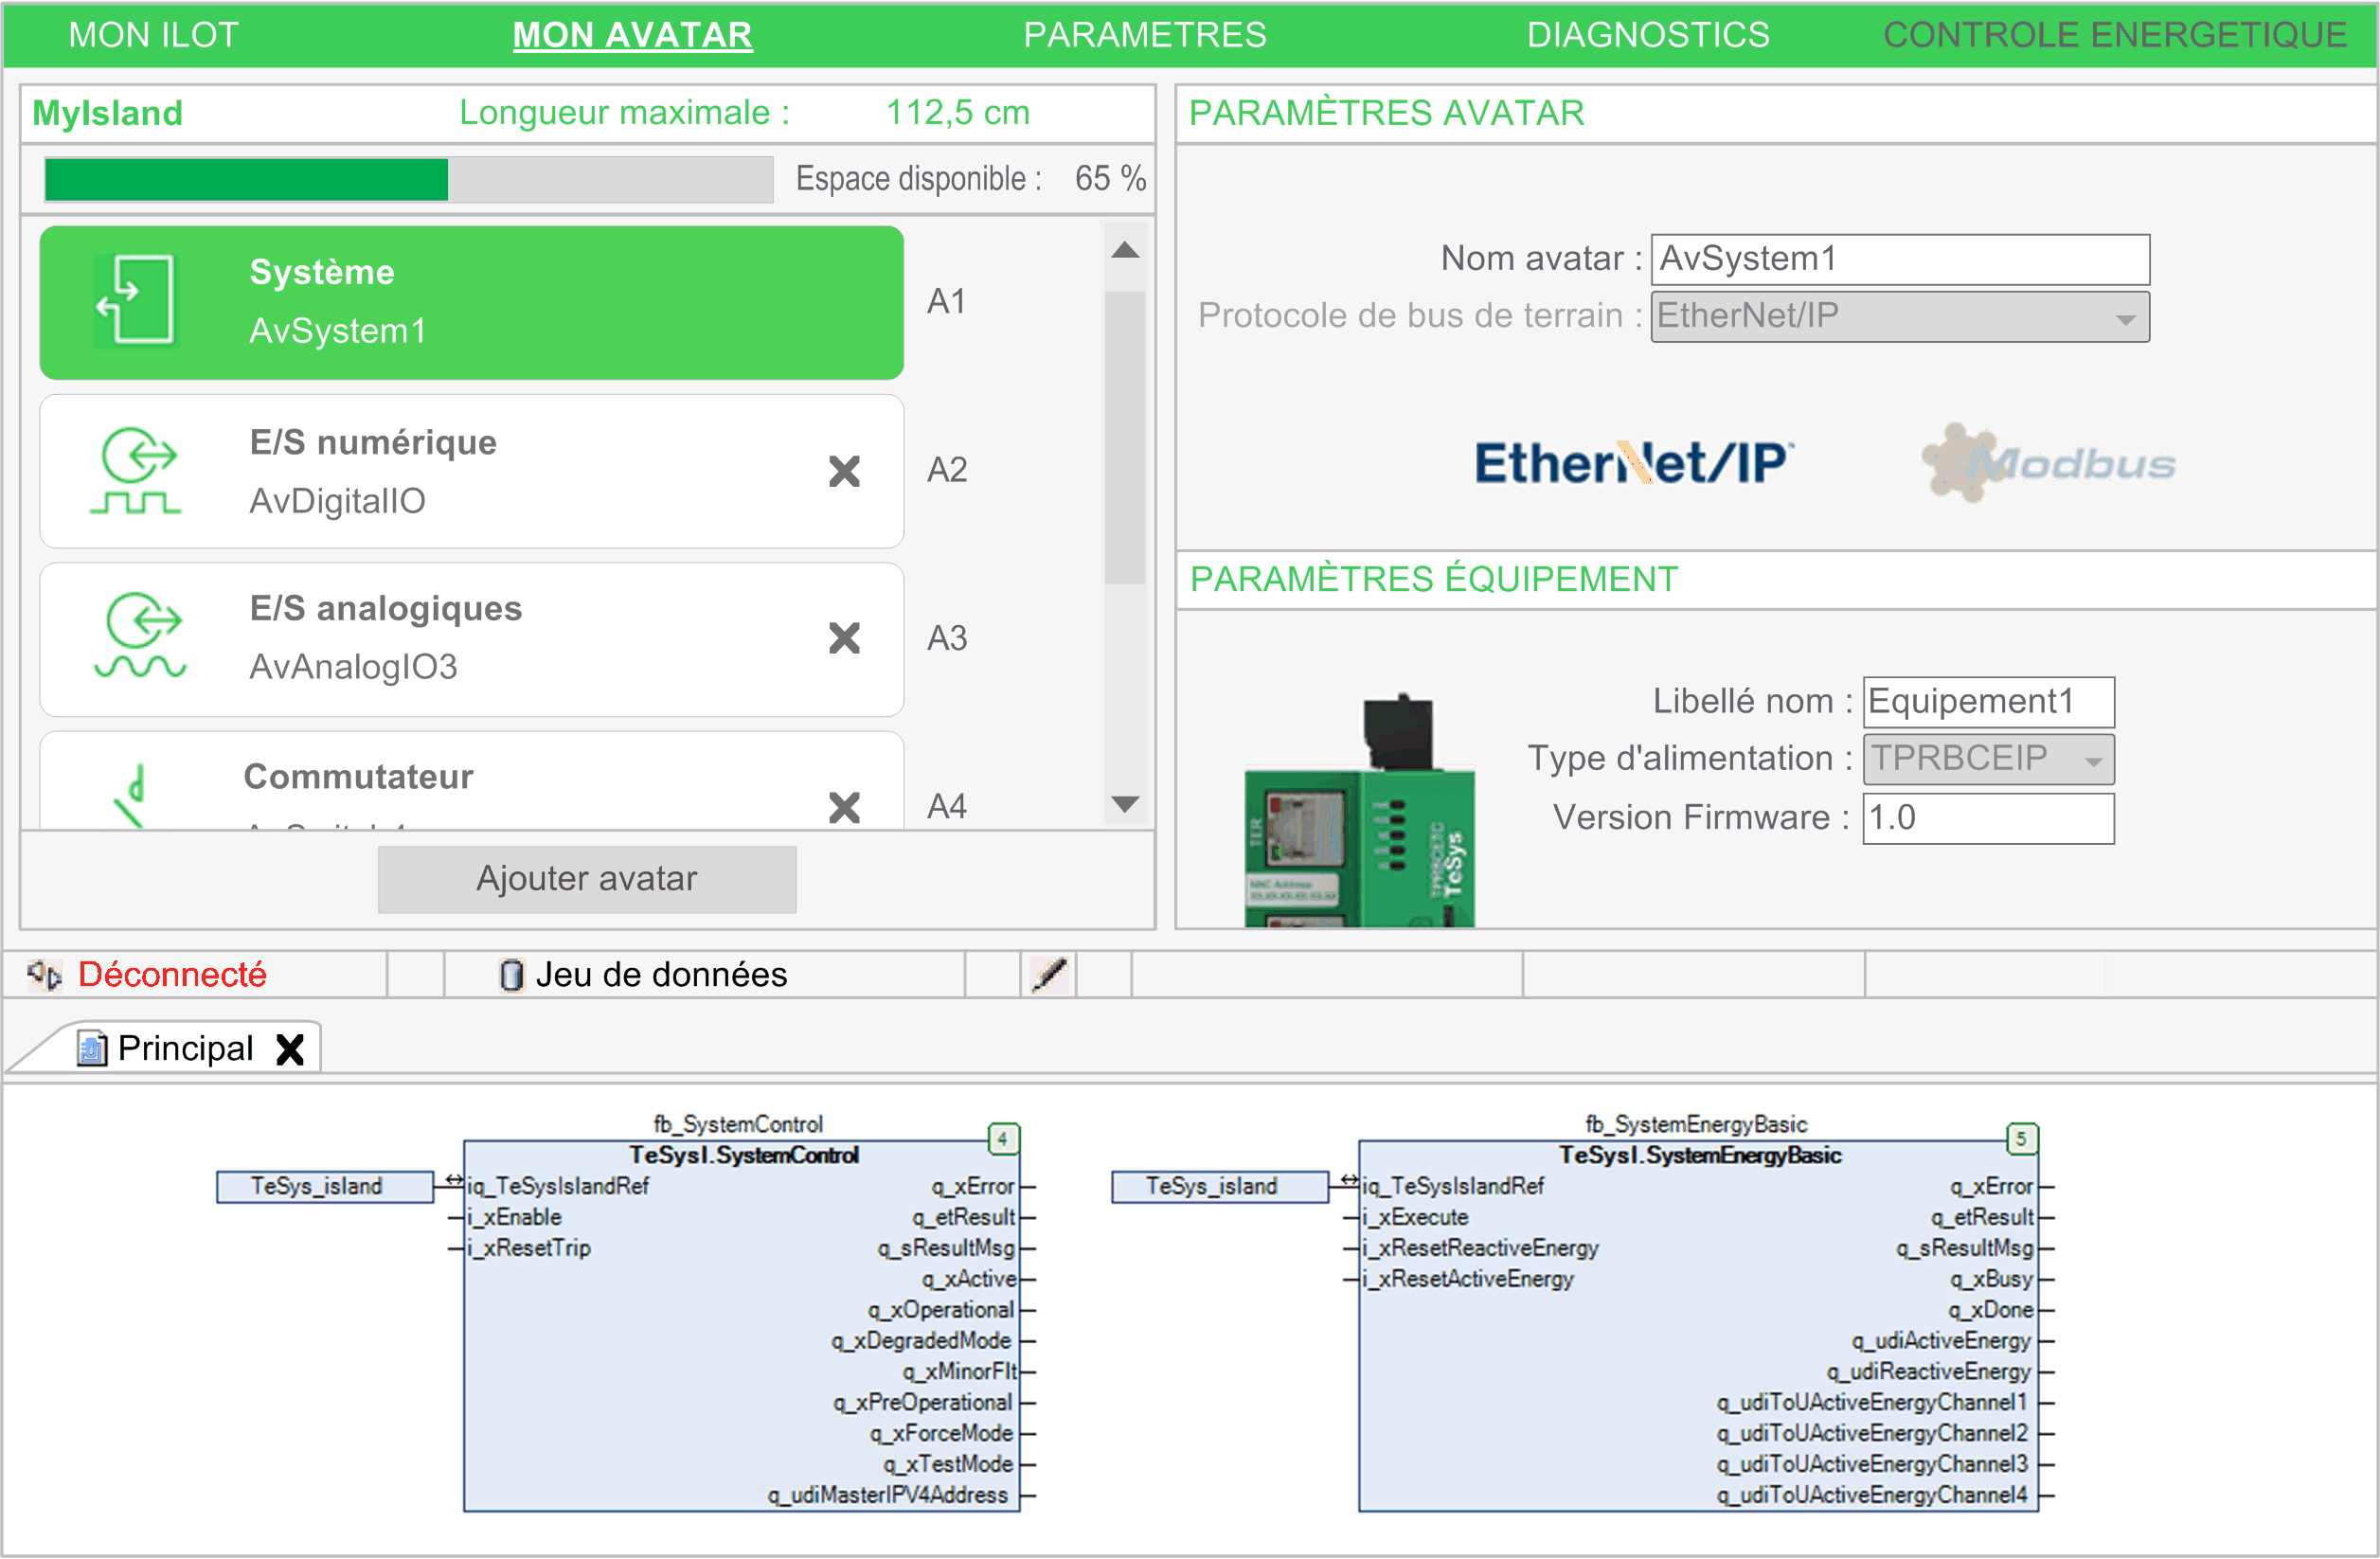Click the E/S numérique avatar icon

(x=137, y=470)
